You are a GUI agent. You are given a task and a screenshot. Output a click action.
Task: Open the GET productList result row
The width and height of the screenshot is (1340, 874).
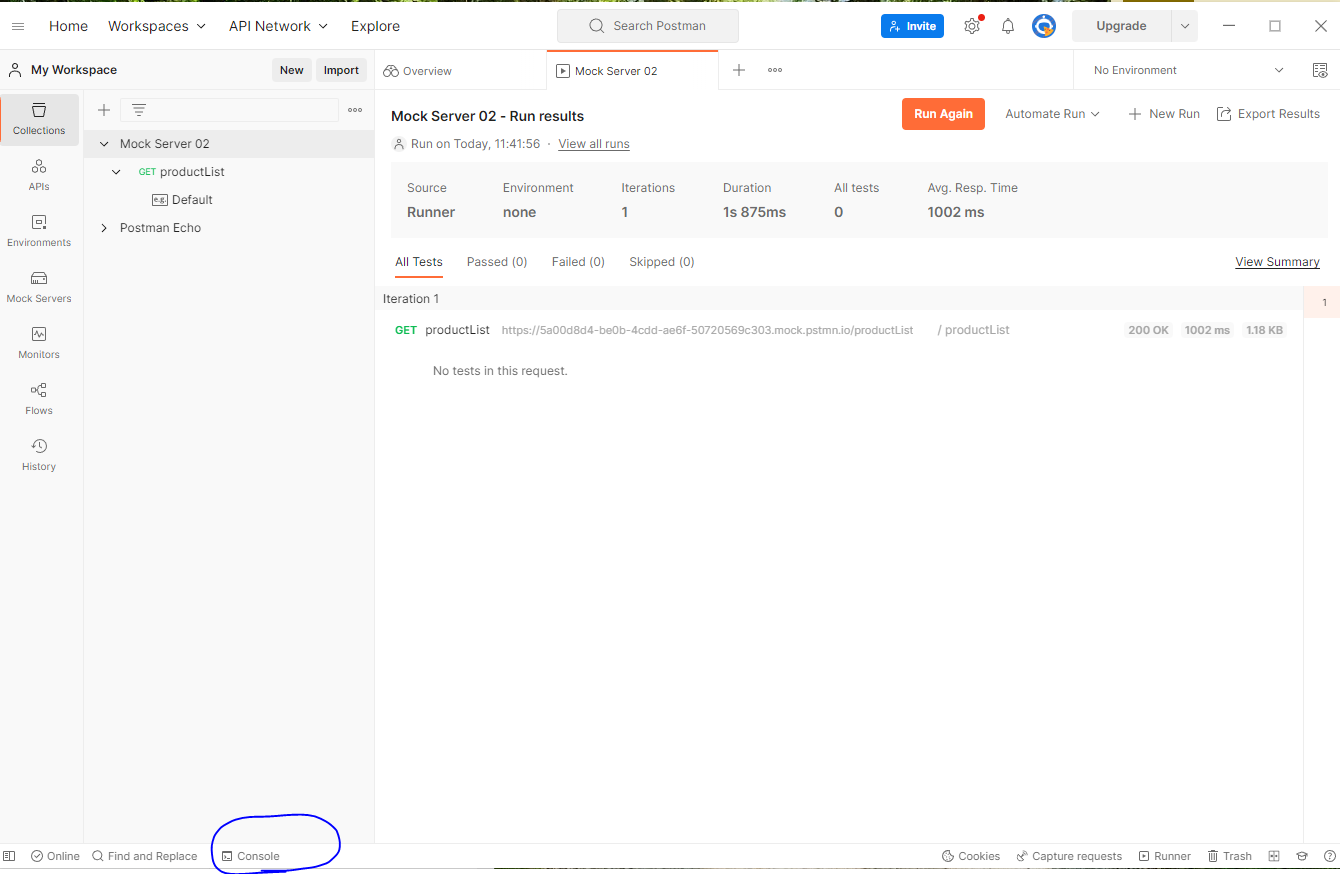pos(839,330)
